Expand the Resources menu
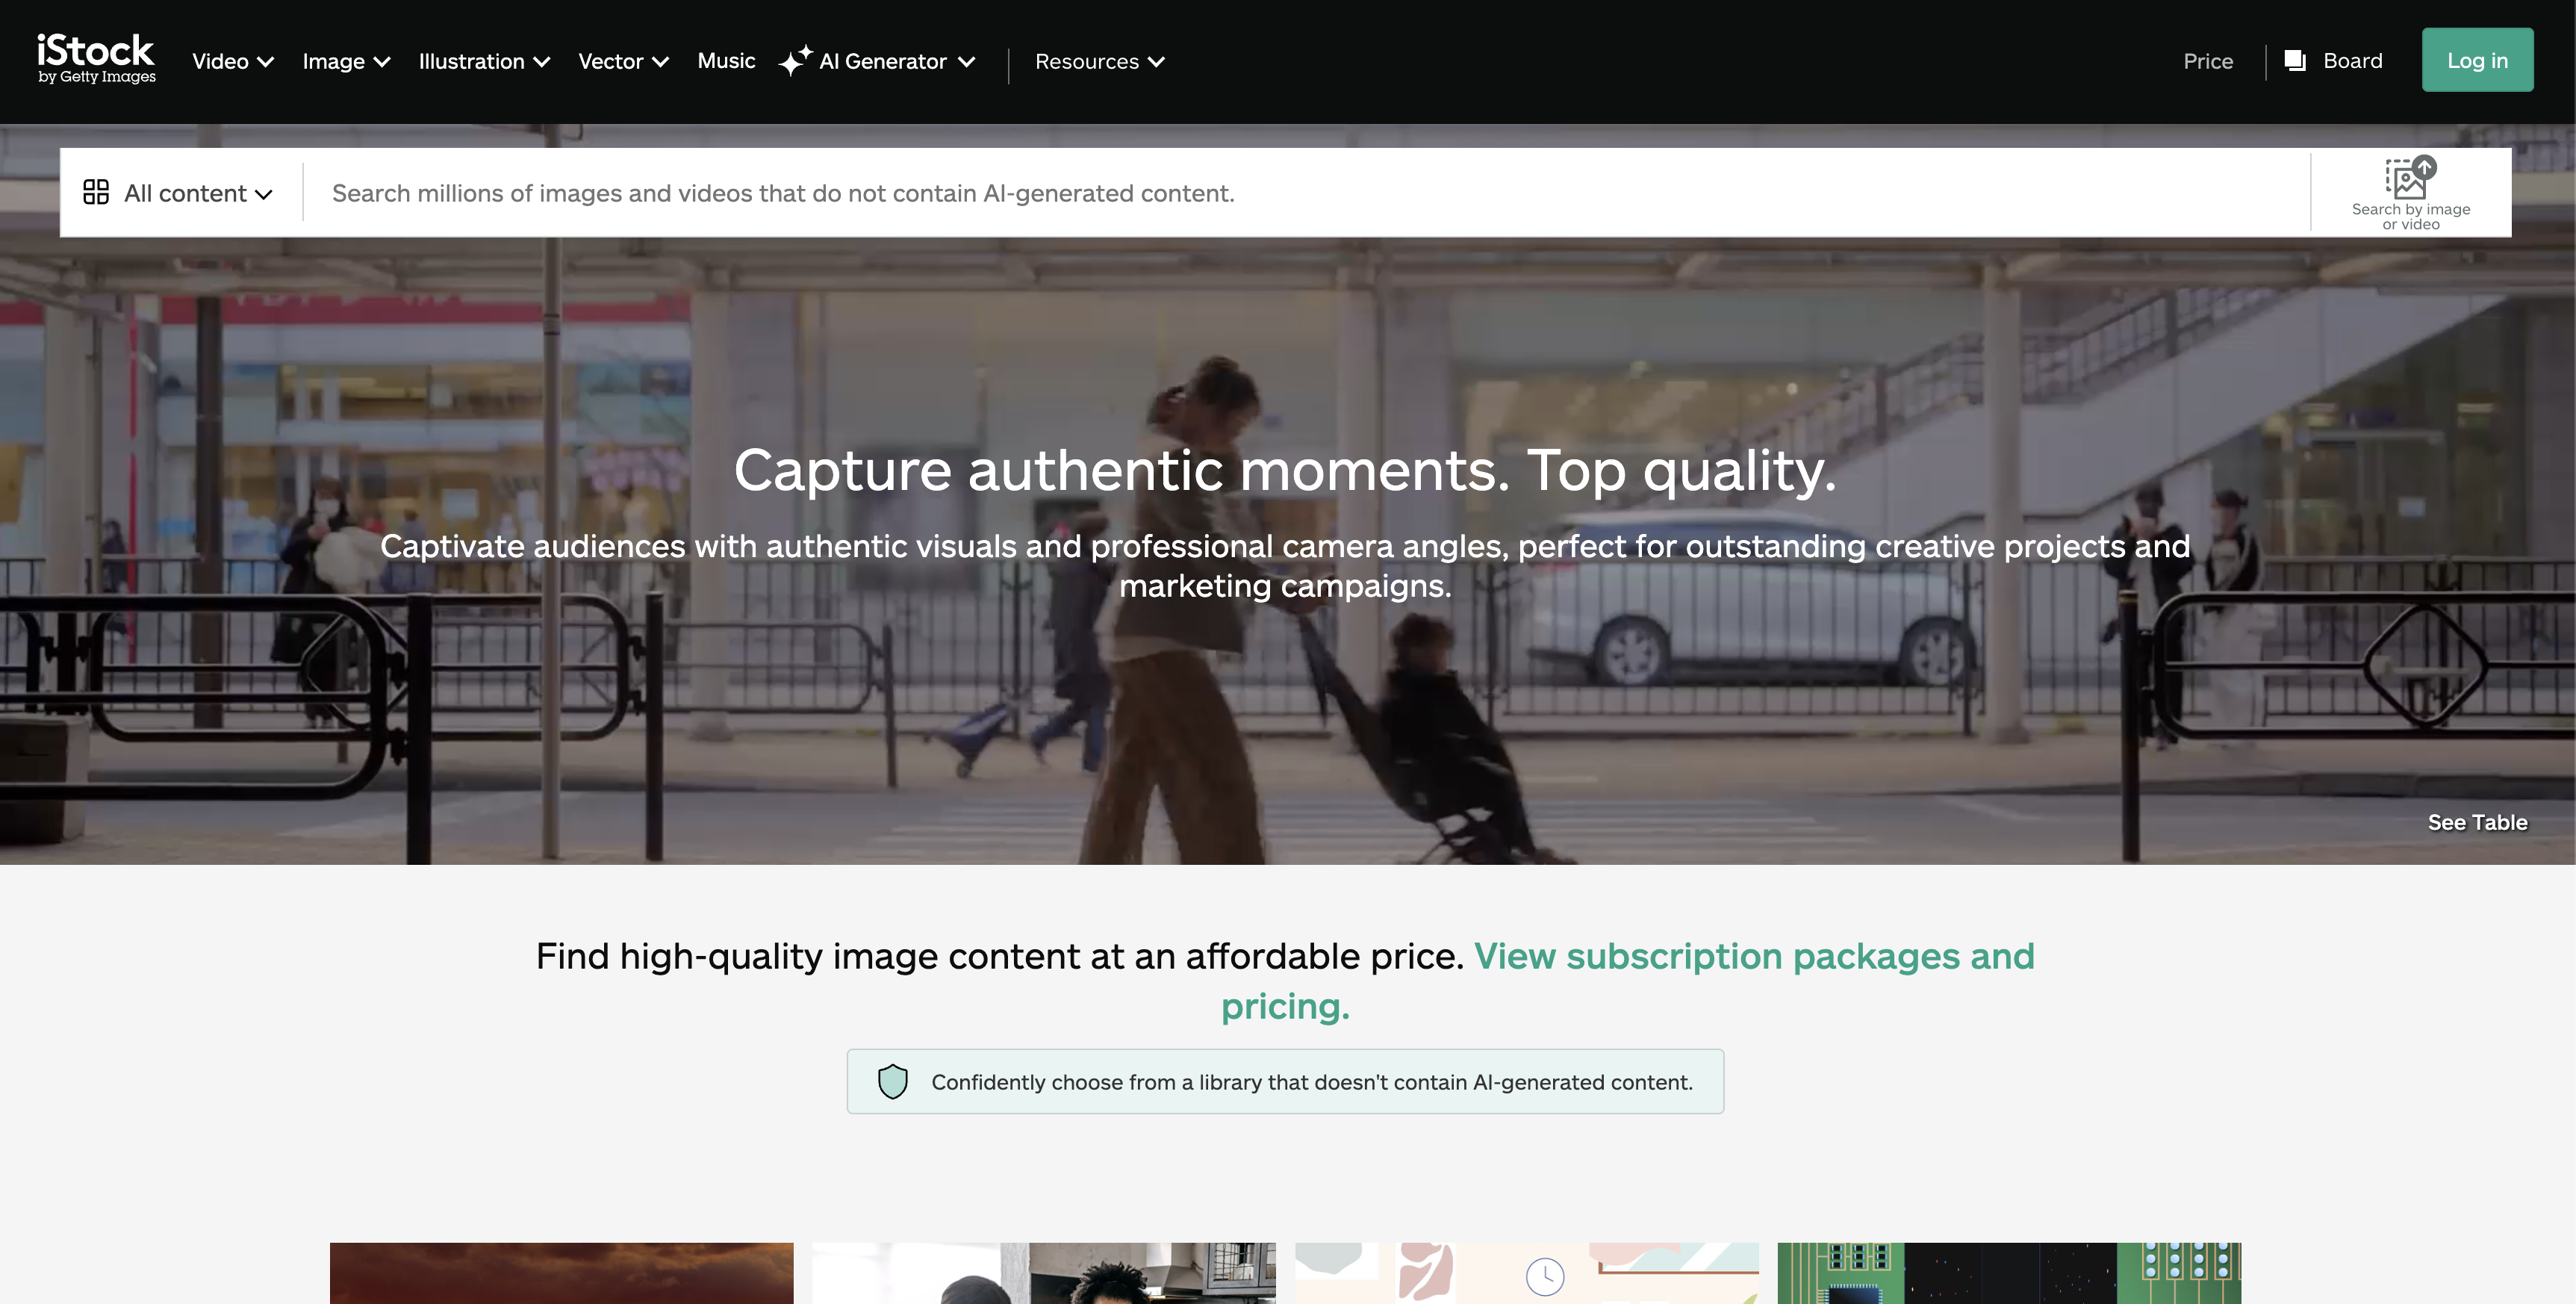Viewport: 2576px width, 1304px height. [1099, 61]
